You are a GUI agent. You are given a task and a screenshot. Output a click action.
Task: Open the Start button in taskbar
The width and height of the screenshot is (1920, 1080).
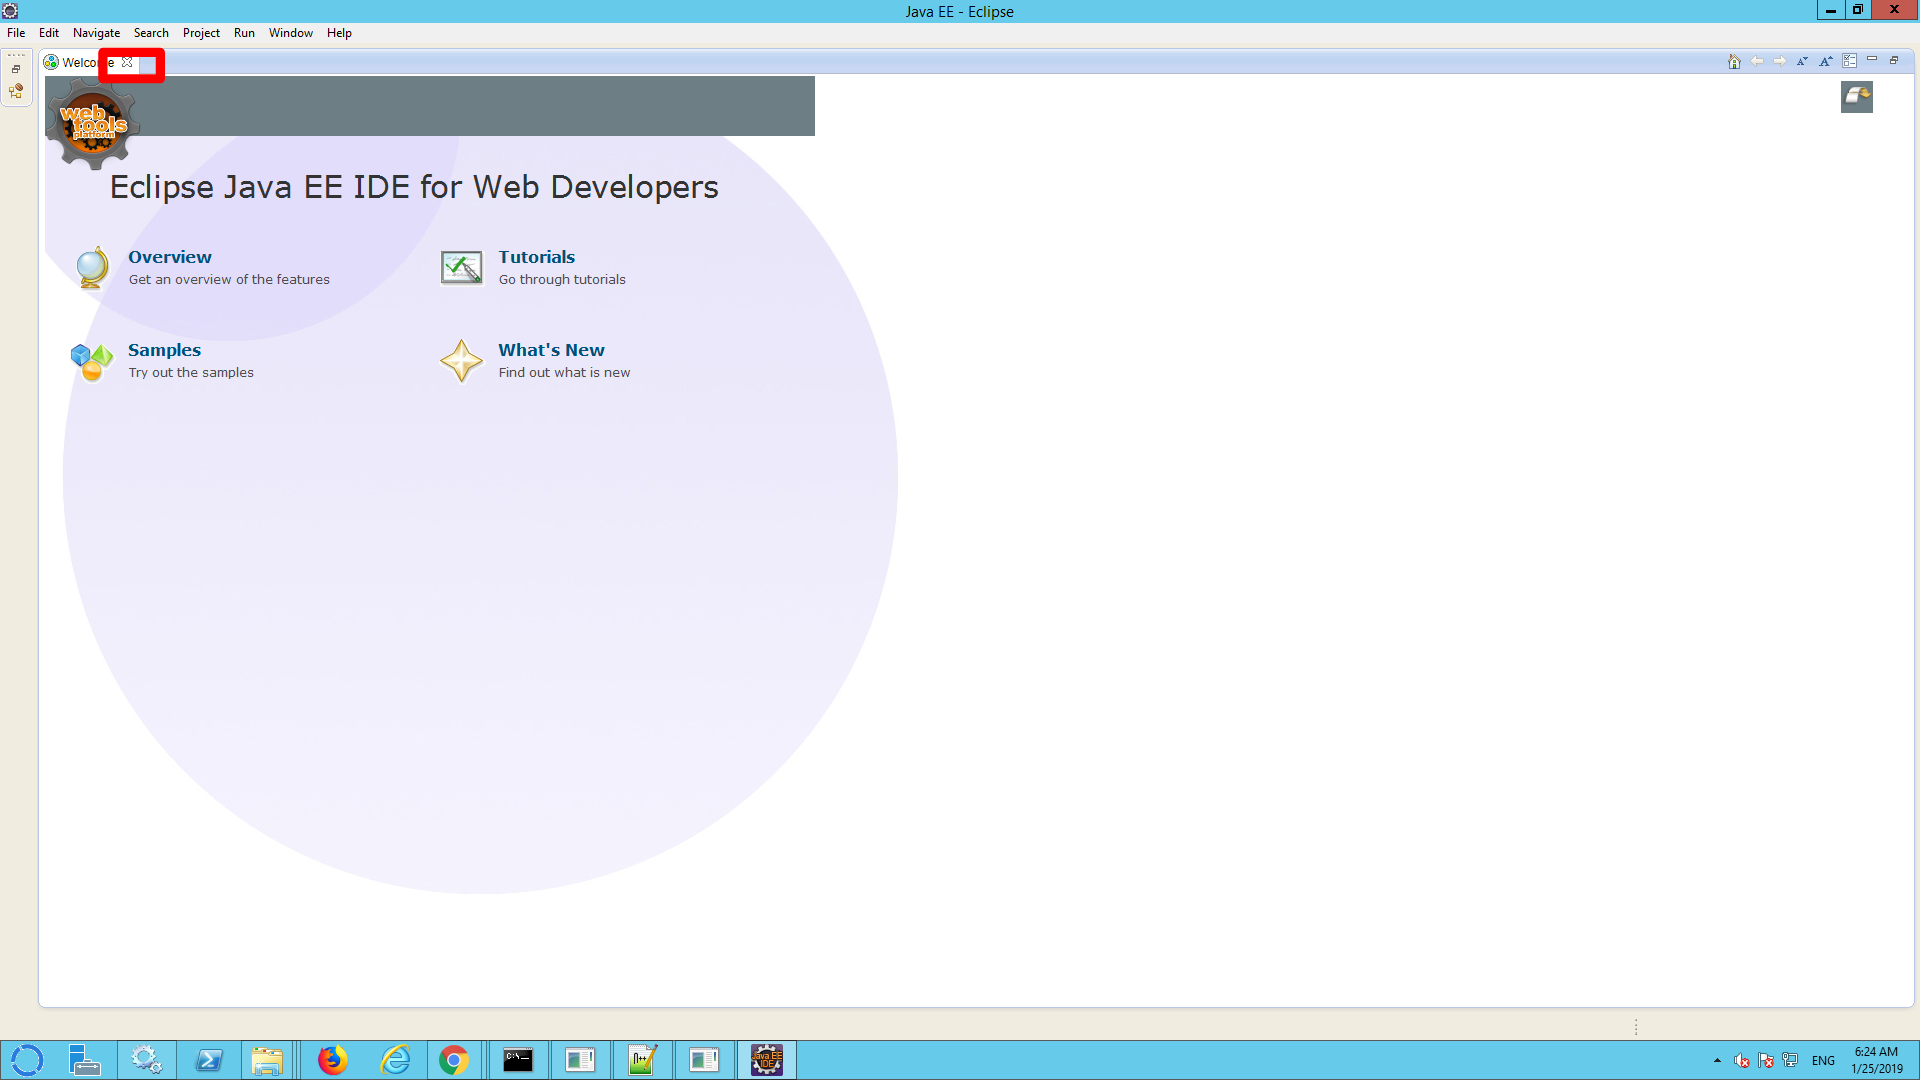coord(27,1060)
